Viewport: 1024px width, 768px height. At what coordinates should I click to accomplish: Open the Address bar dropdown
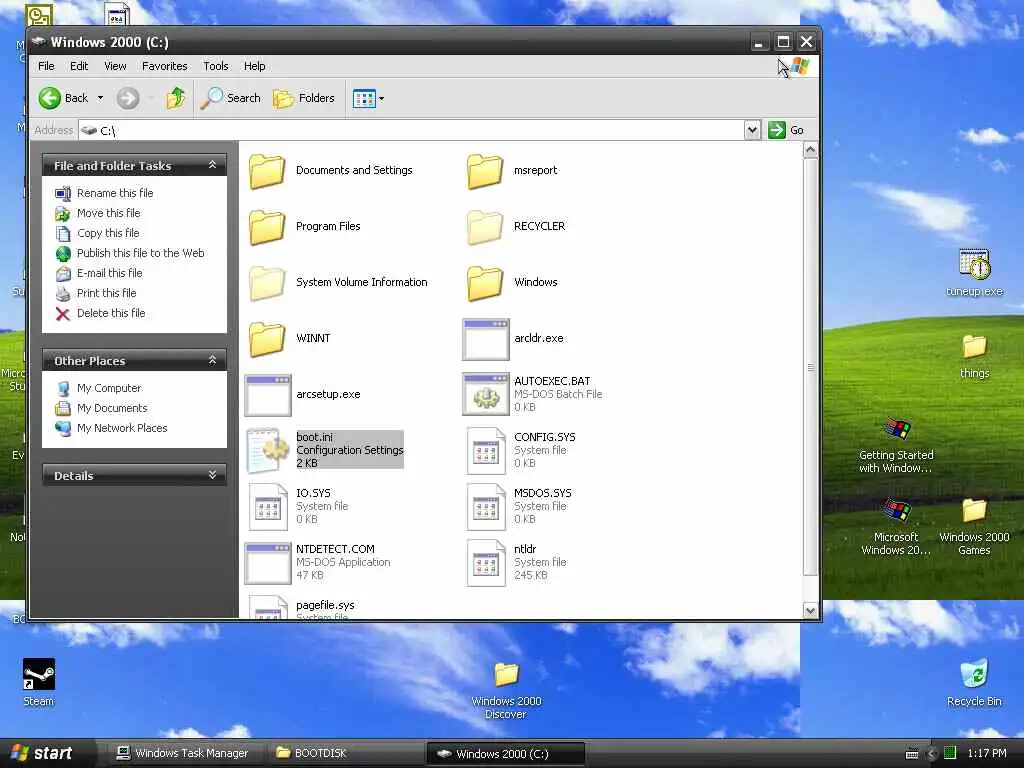click(752, 130)
